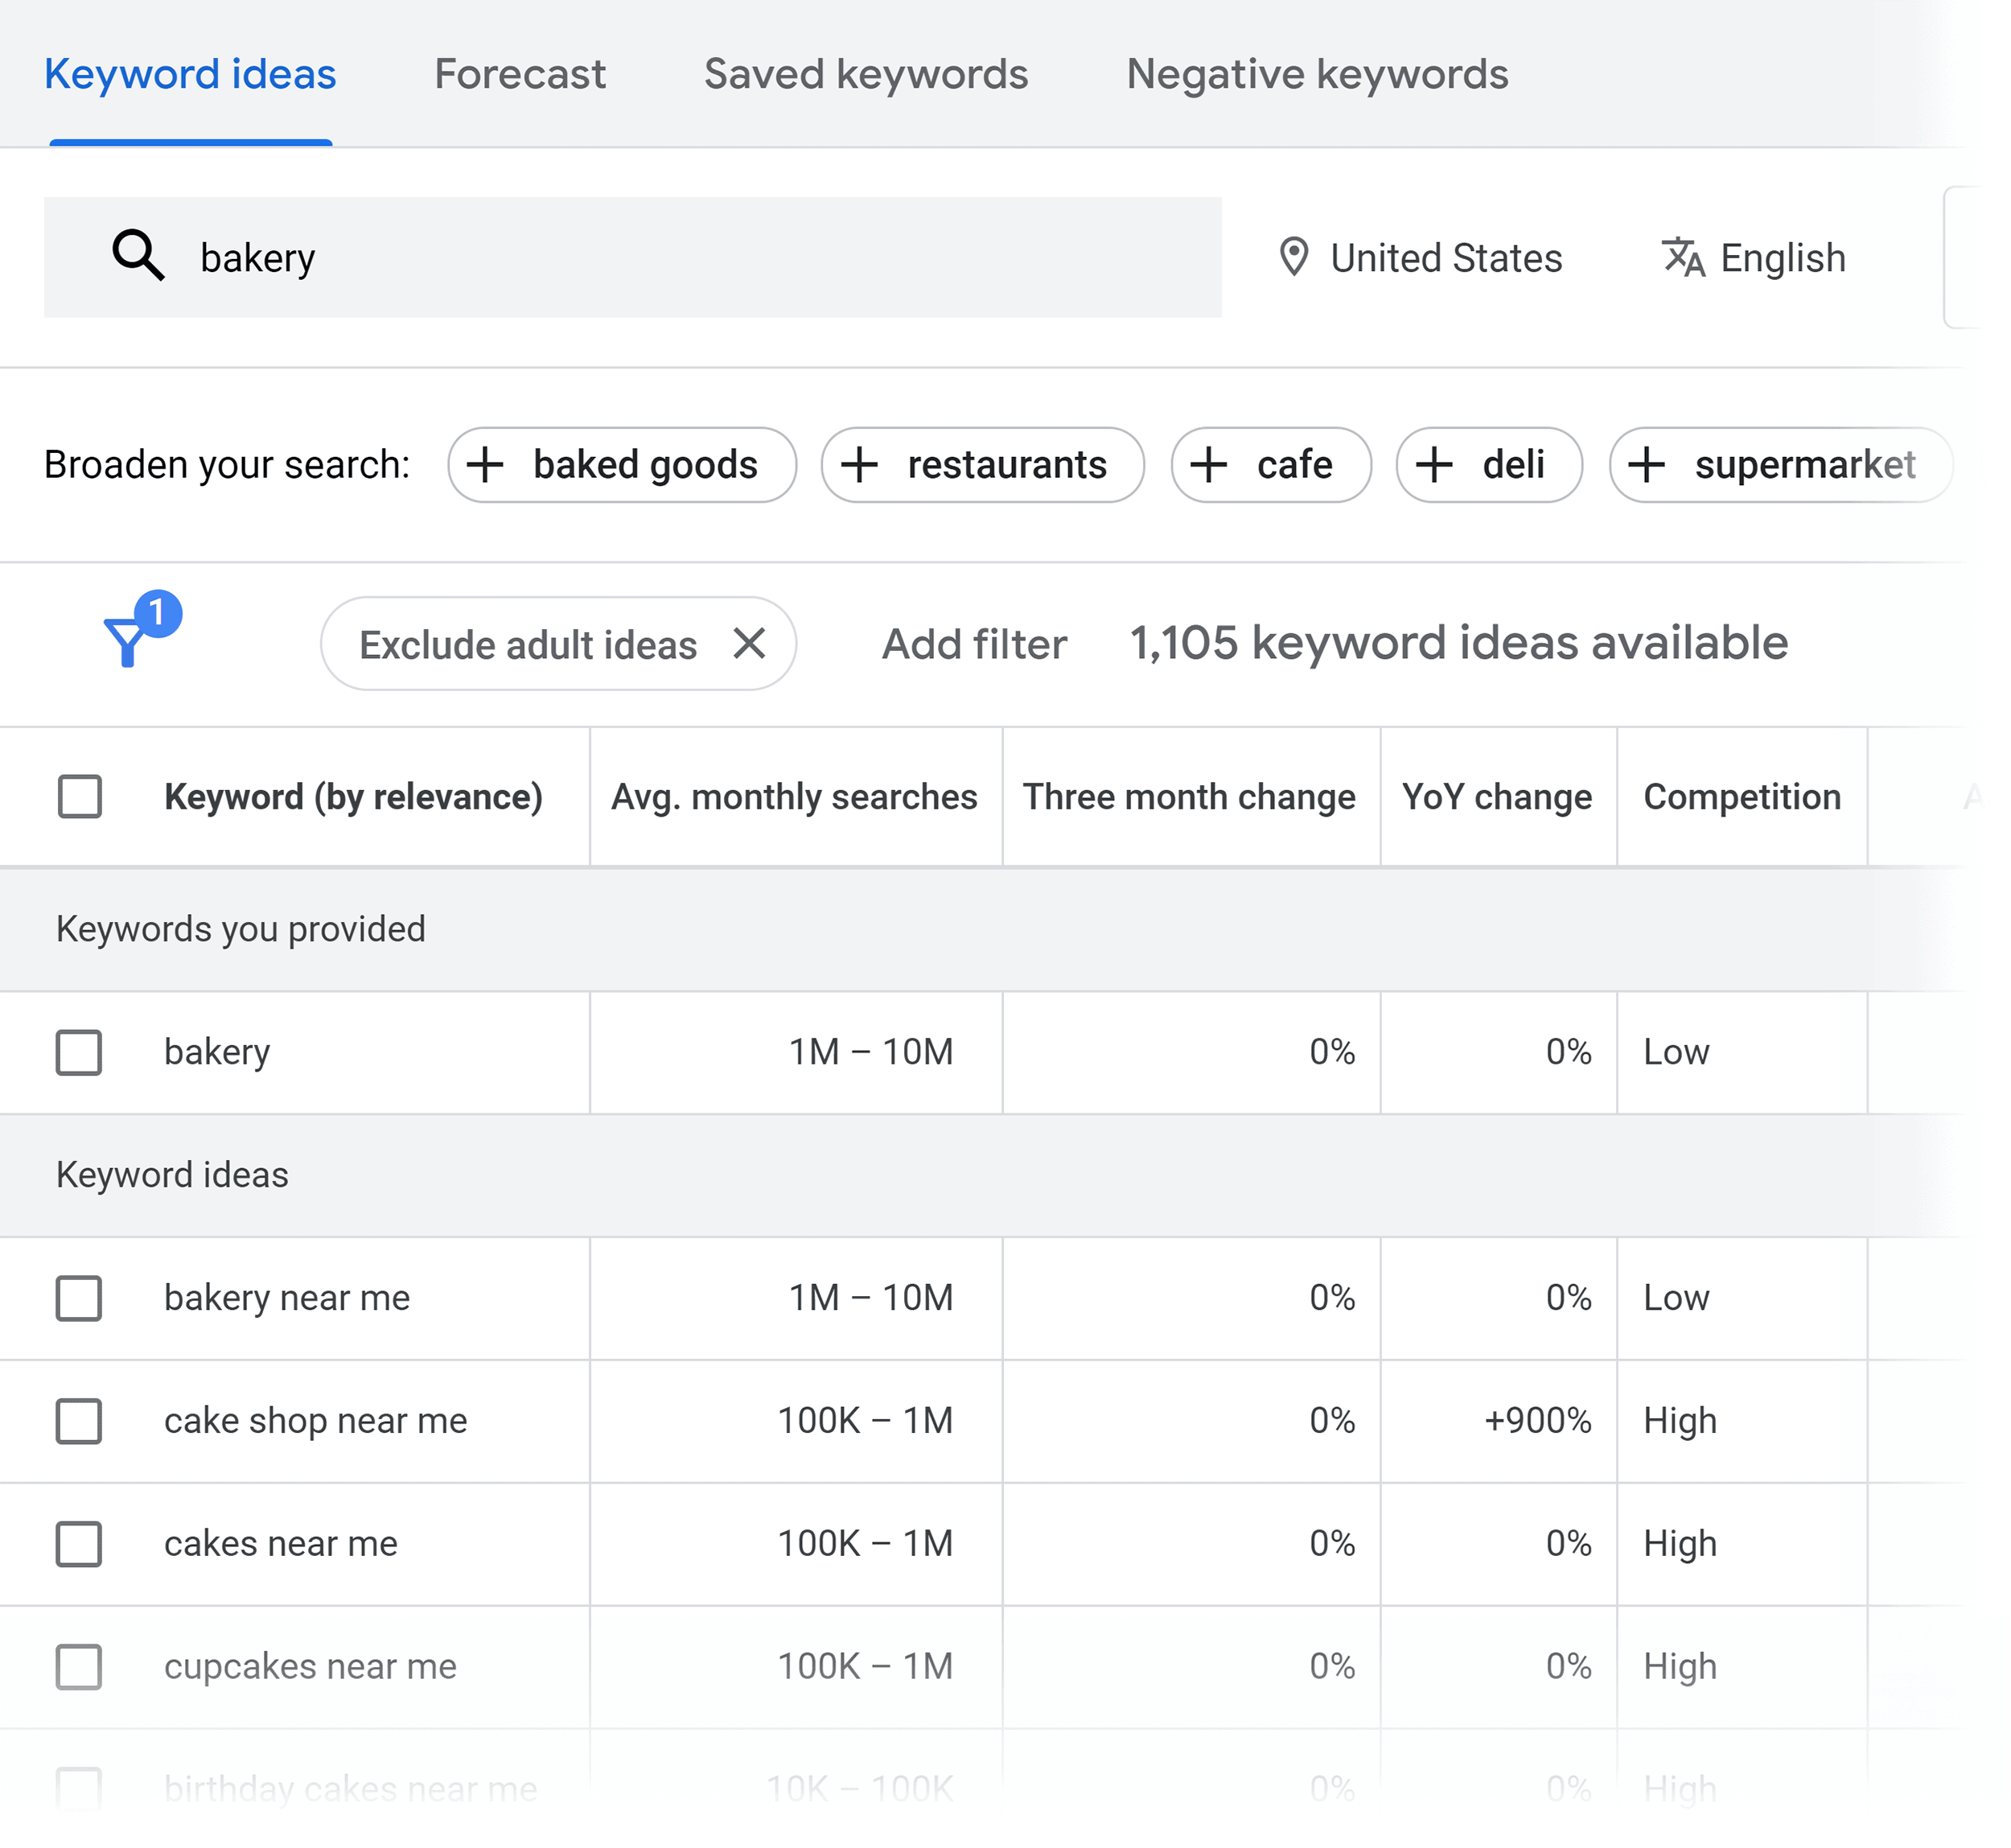Click the plus icon on restaurants chip
This screenshot has width=2011, height=1848.
click(861, 465)
